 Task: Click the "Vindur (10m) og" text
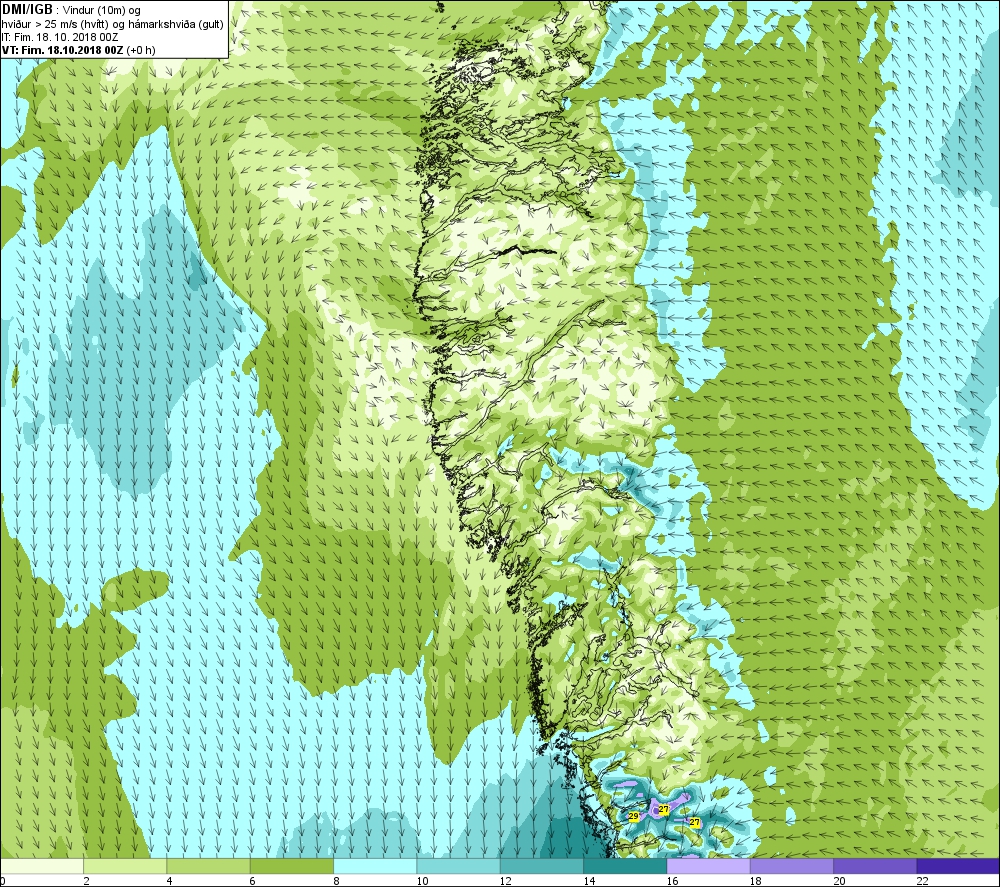pyautogui.click(x=101, y=10)
